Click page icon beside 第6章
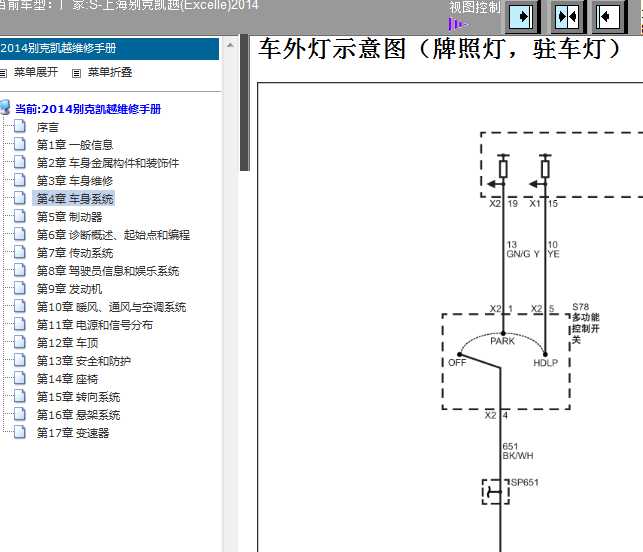The height and width of the screenshot is (552, 643). pos(20,234)
